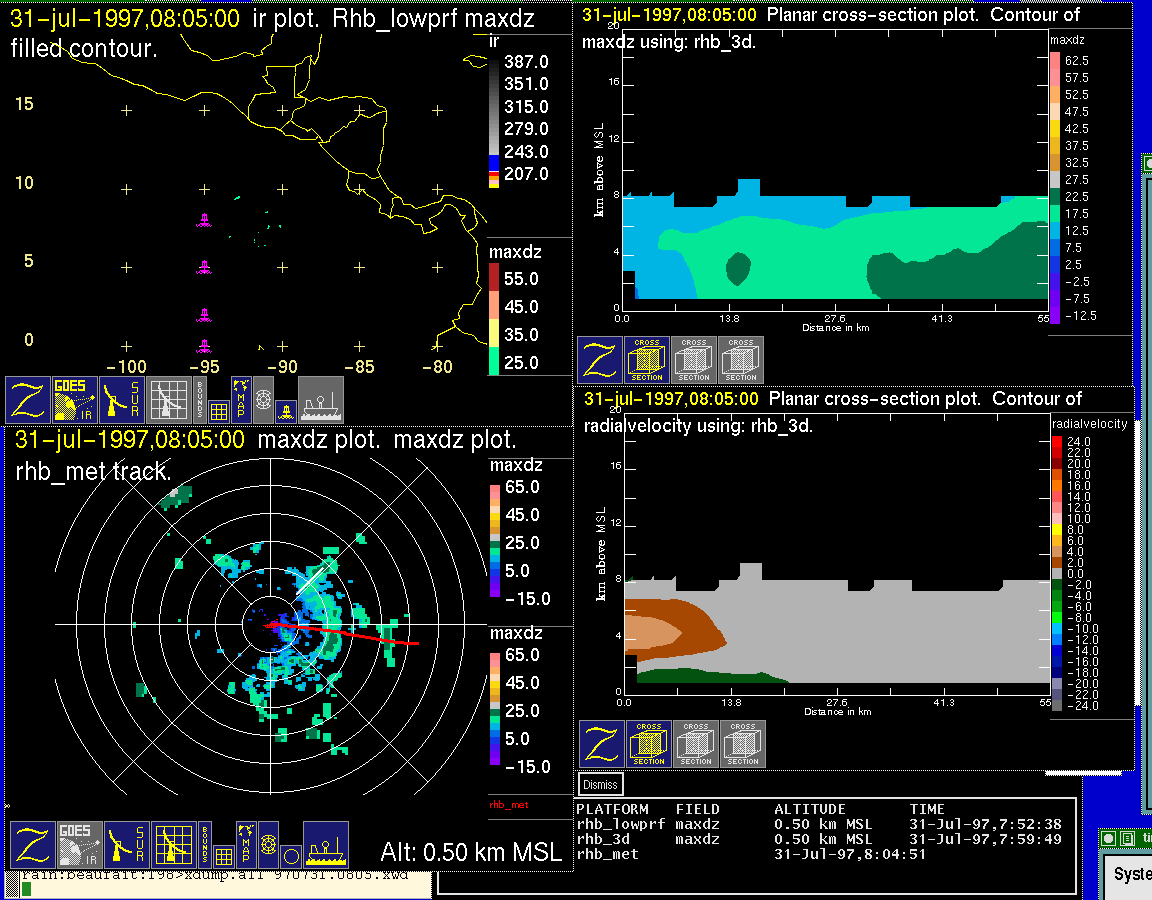Click the Z icon in the ir plot panel

[x=28, y=400]
